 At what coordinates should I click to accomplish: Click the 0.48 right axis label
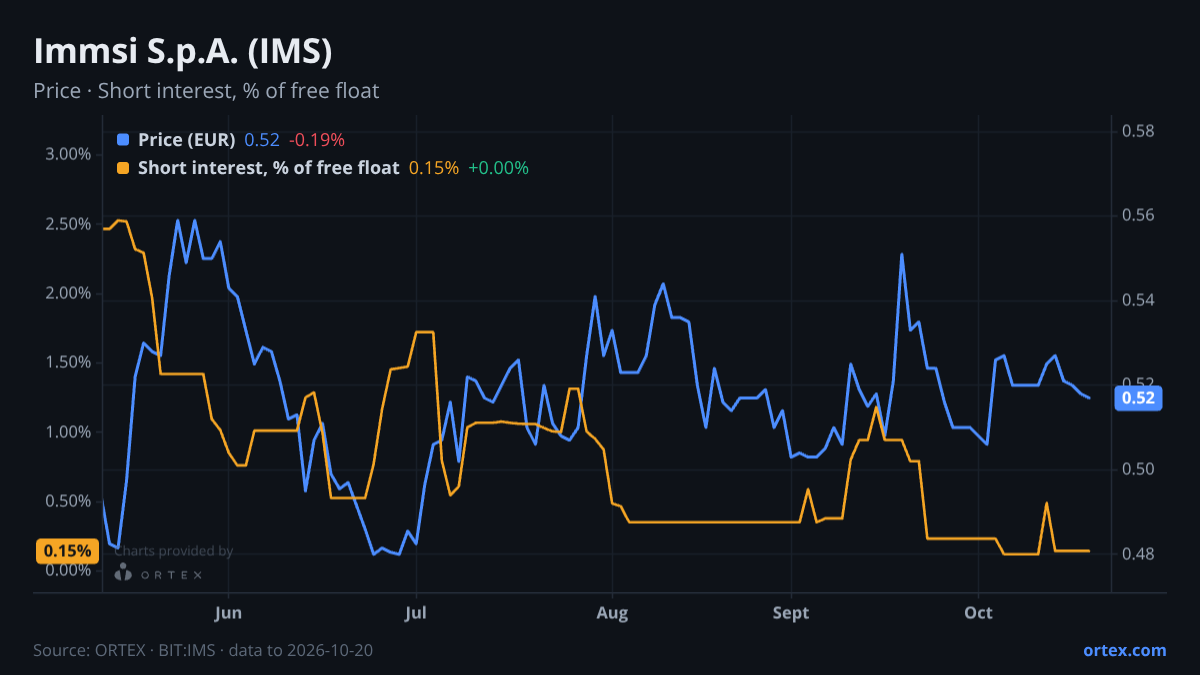coord(1138,553)
